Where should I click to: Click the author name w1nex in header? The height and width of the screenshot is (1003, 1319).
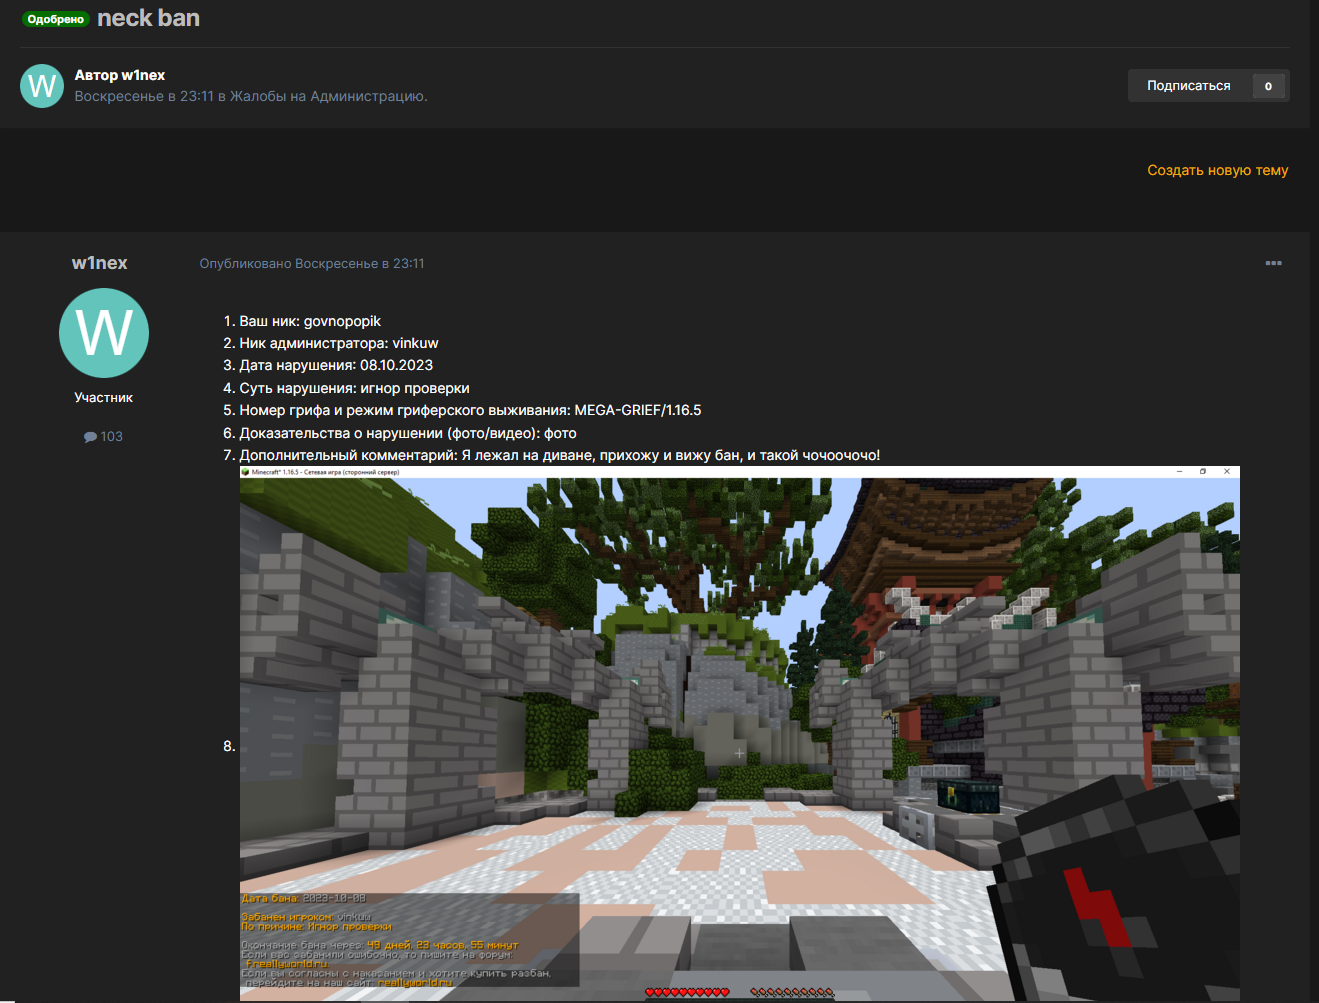pos(143,75)
